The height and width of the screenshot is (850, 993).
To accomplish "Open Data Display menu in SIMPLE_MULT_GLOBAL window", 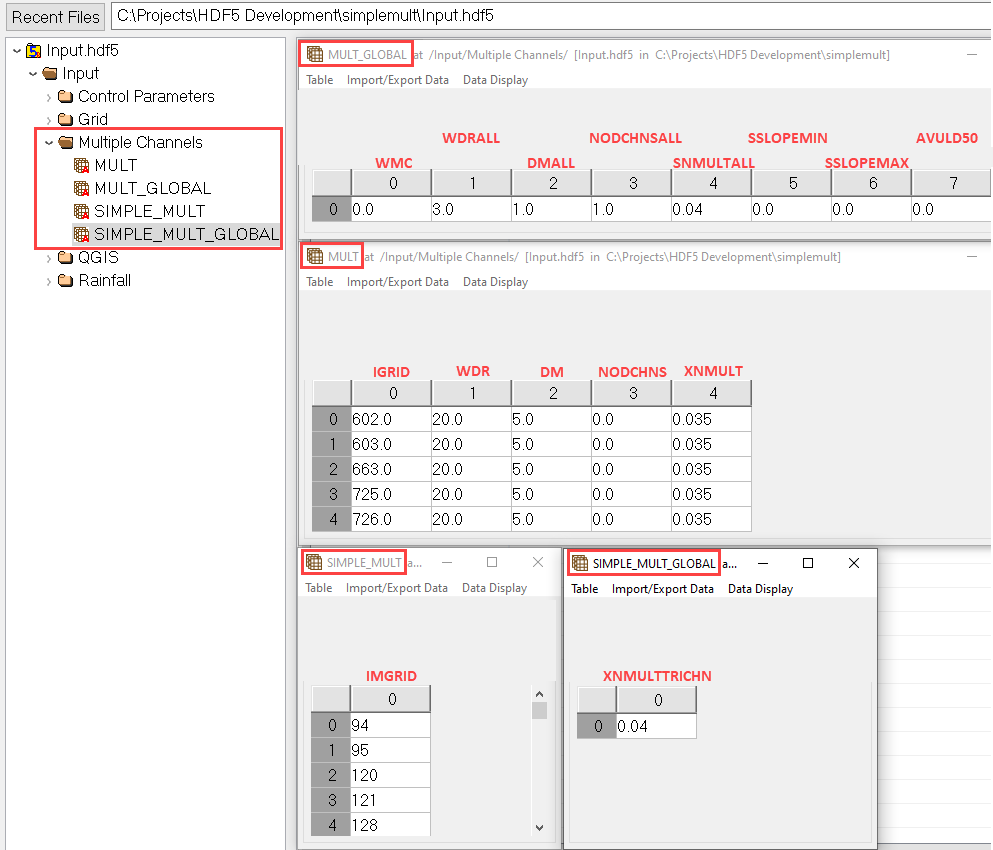I will pos(760,589).
